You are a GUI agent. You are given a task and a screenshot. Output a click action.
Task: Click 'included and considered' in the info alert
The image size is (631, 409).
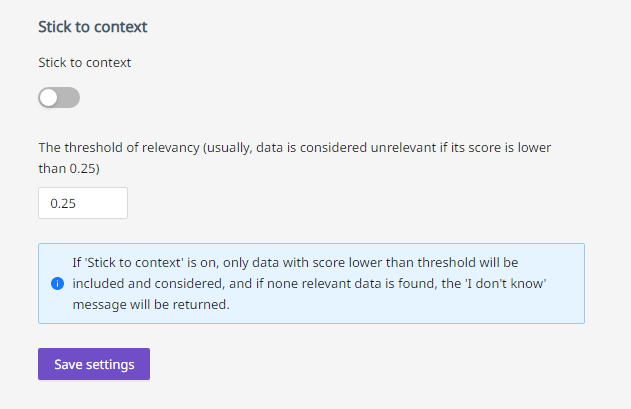[148, 283]
